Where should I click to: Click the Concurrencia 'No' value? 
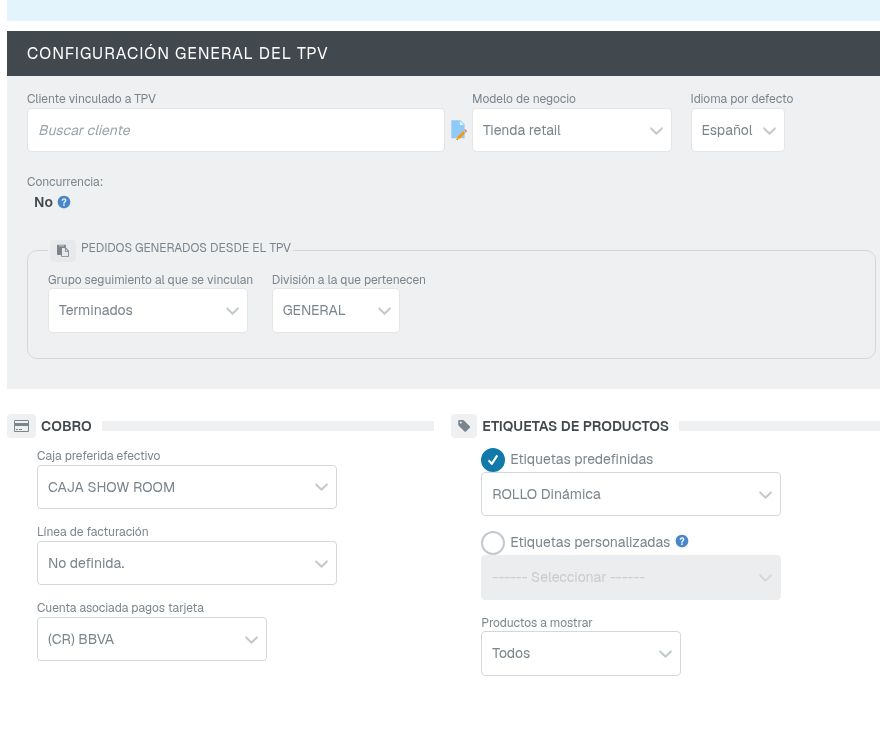coord(43,202)
